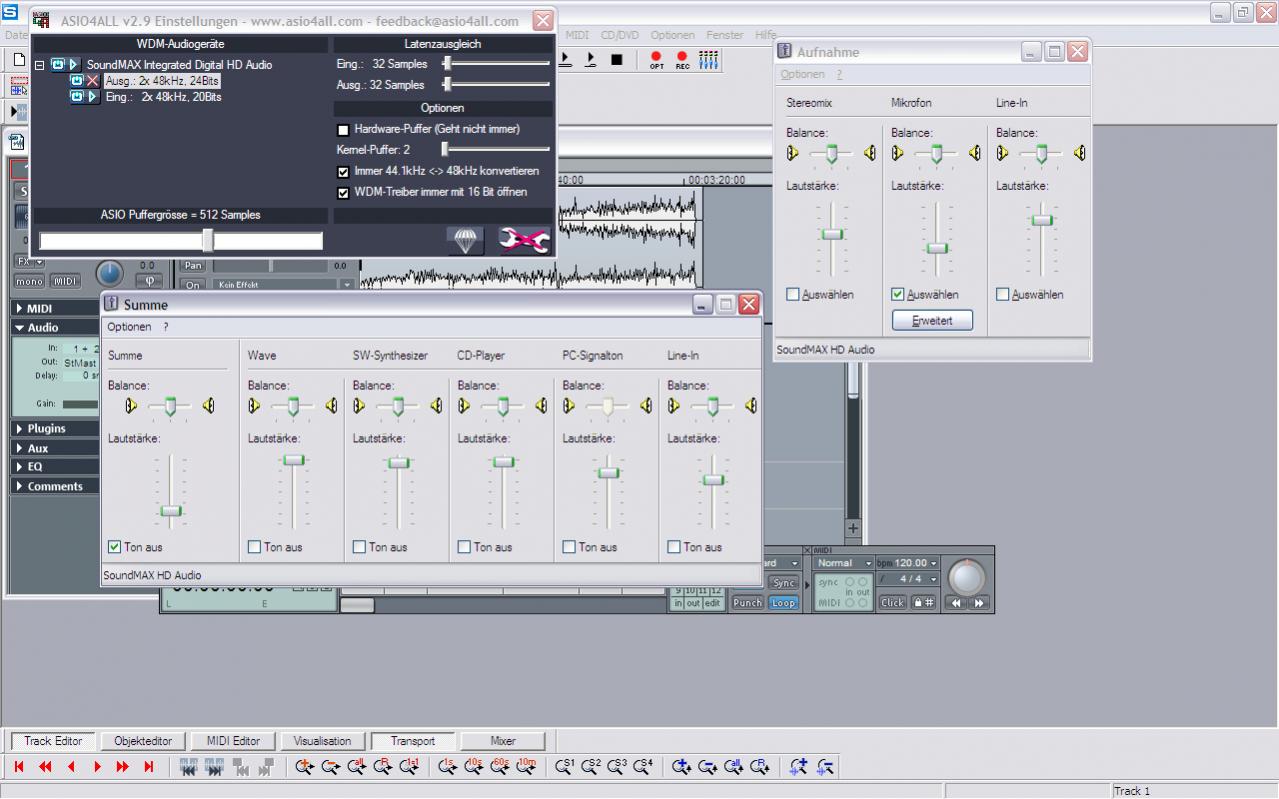
Task: Click the Click metronome button
Action: (x=892, y=603)
